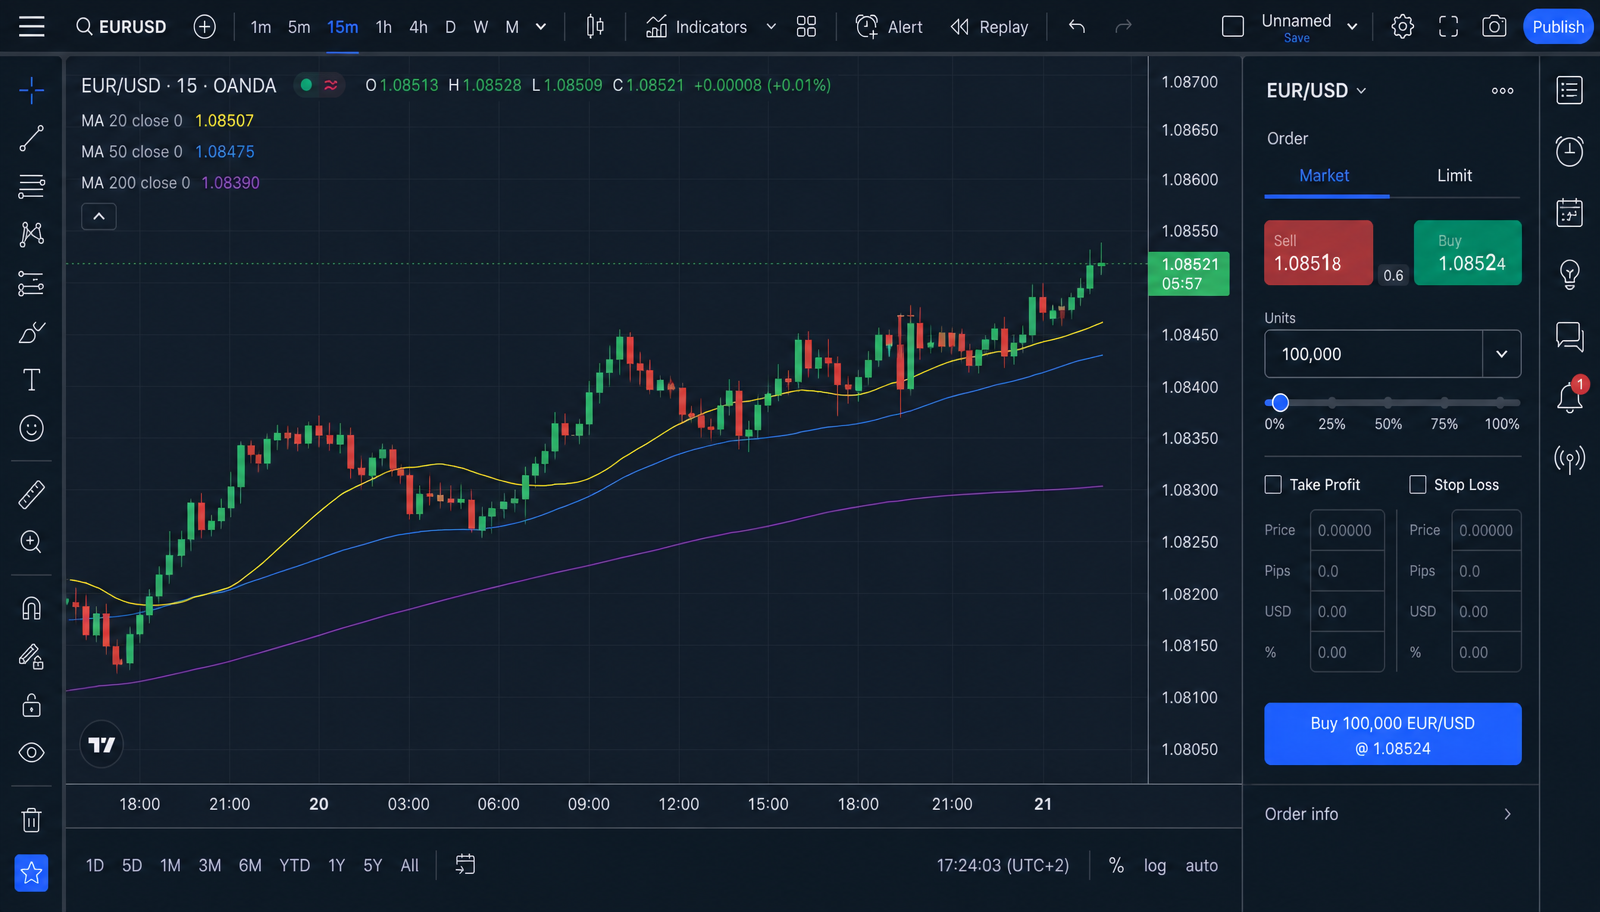Select the 1h timeframe
This screenshot has width=1600, height=912.
384,27
